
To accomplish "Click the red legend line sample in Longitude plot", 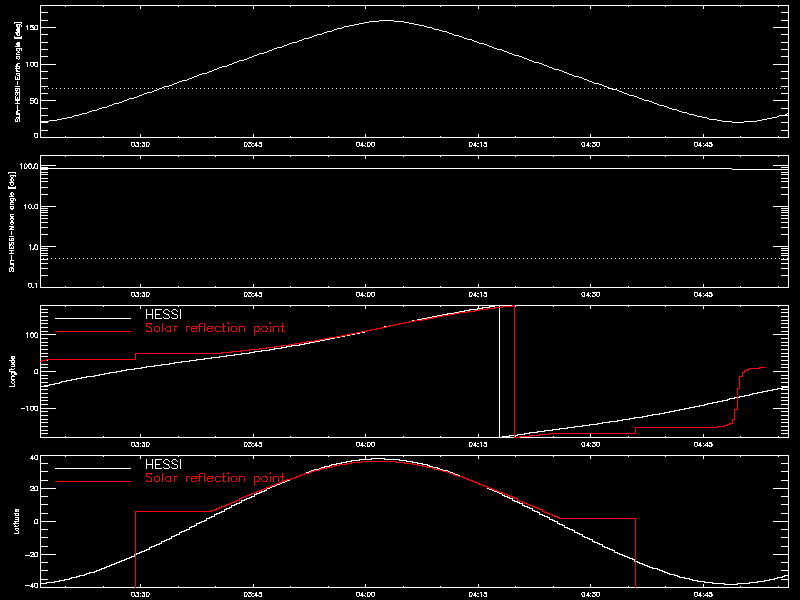I will (93, 332).
